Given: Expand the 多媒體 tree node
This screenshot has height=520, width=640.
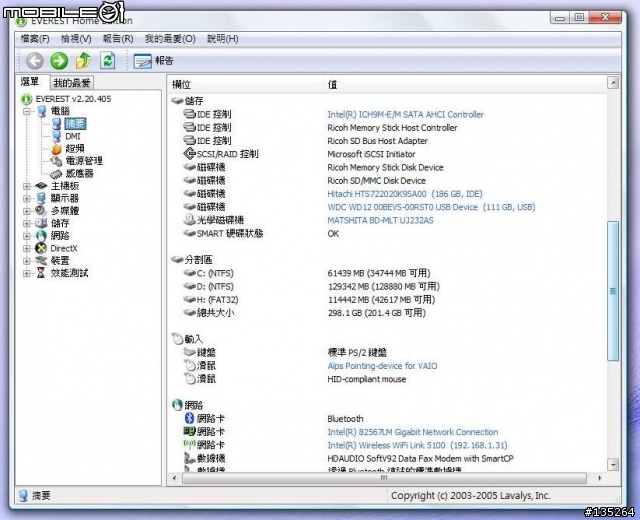Looking at the screenshot, I should tap(27, 211).
